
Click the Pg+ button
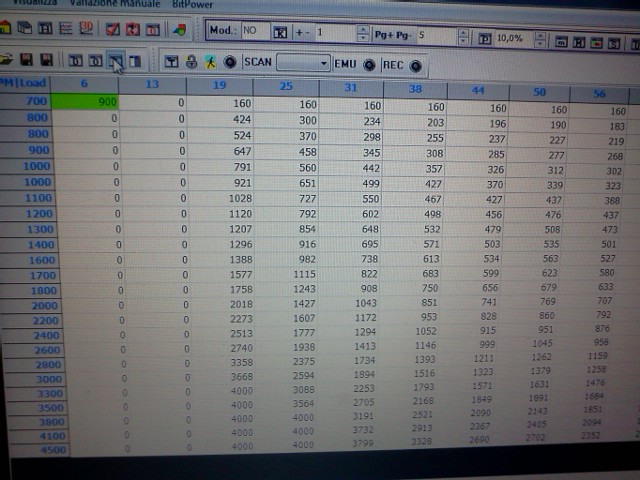383,35
